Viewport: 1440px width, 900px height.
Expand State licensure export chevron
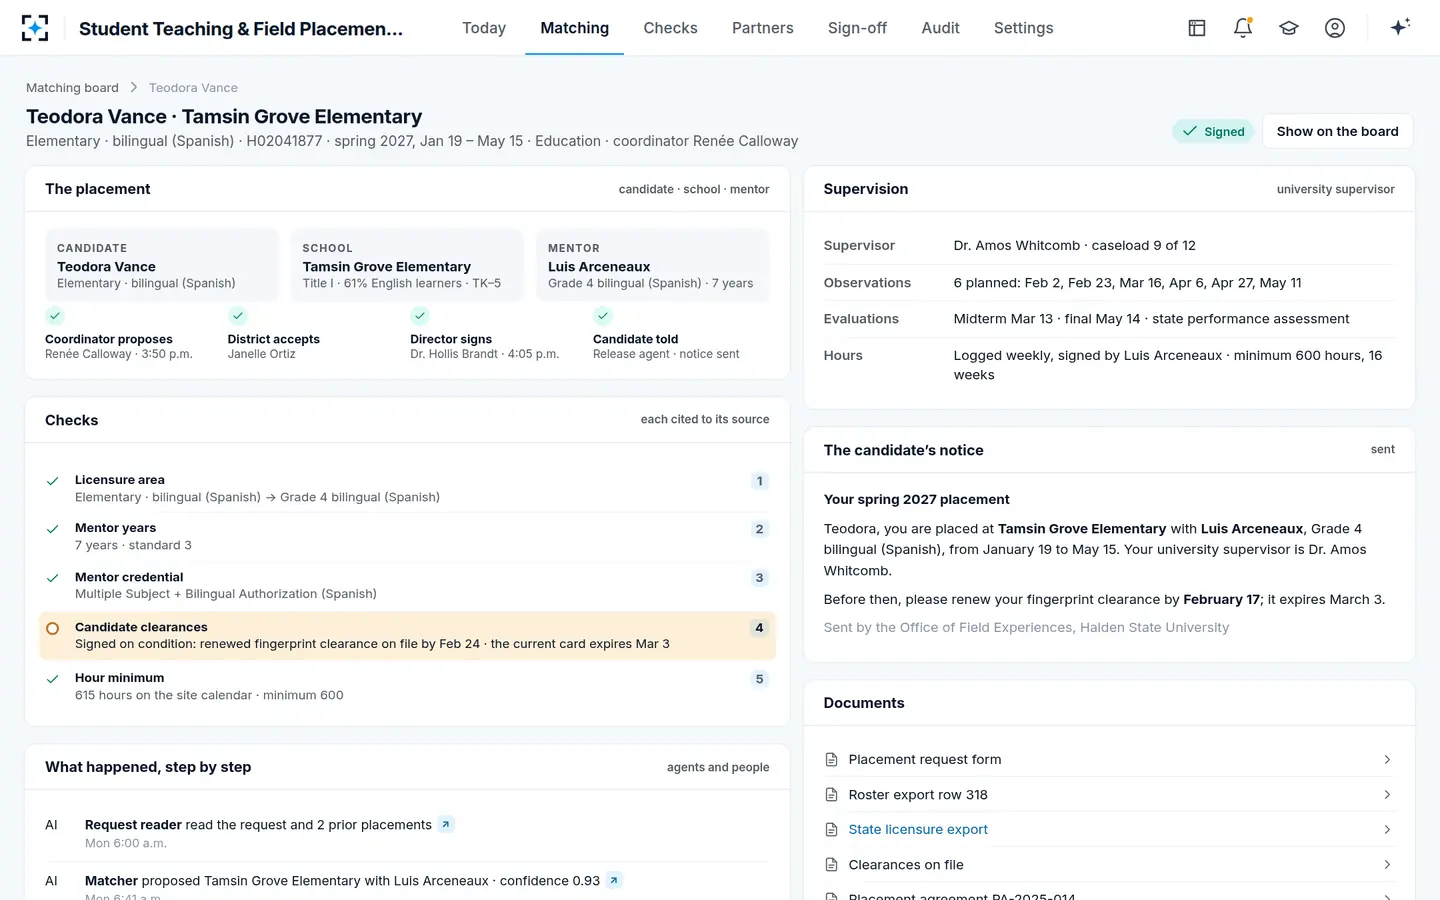pos(1387,830)
